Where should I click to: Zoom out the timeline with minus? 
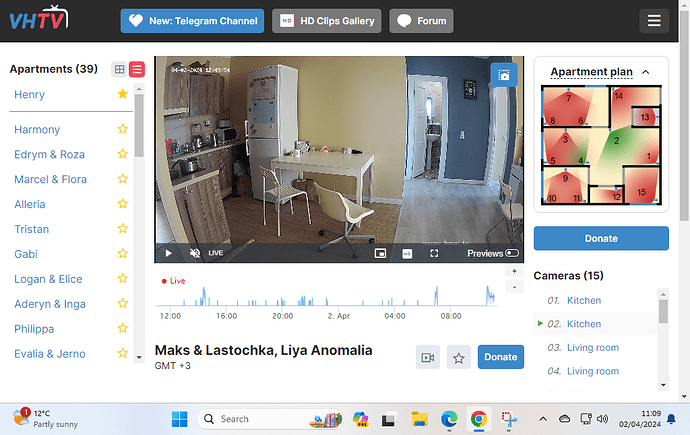514,287
